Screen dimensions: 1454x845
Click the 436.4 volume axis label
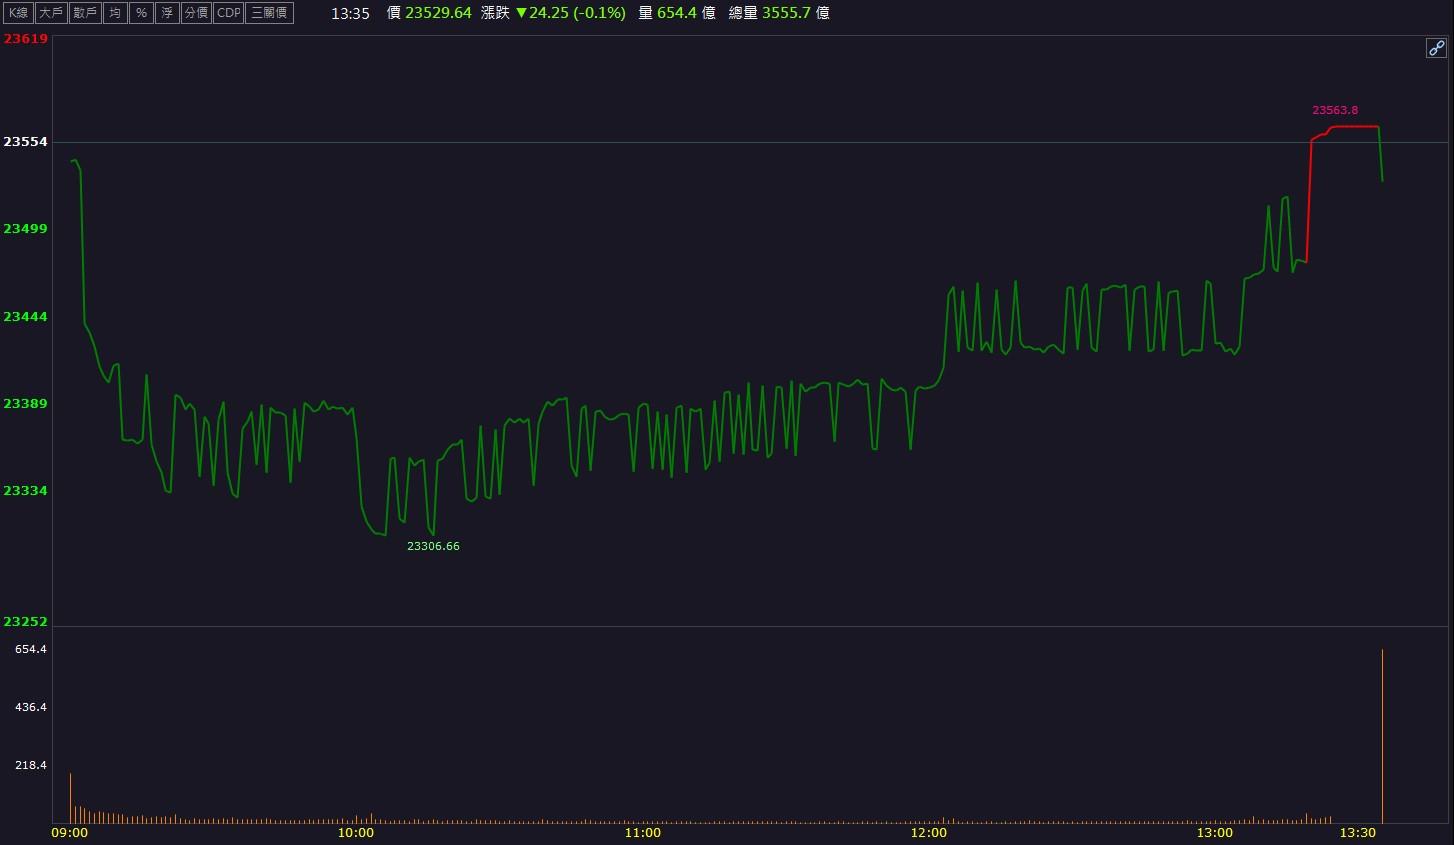pos(30,707)
